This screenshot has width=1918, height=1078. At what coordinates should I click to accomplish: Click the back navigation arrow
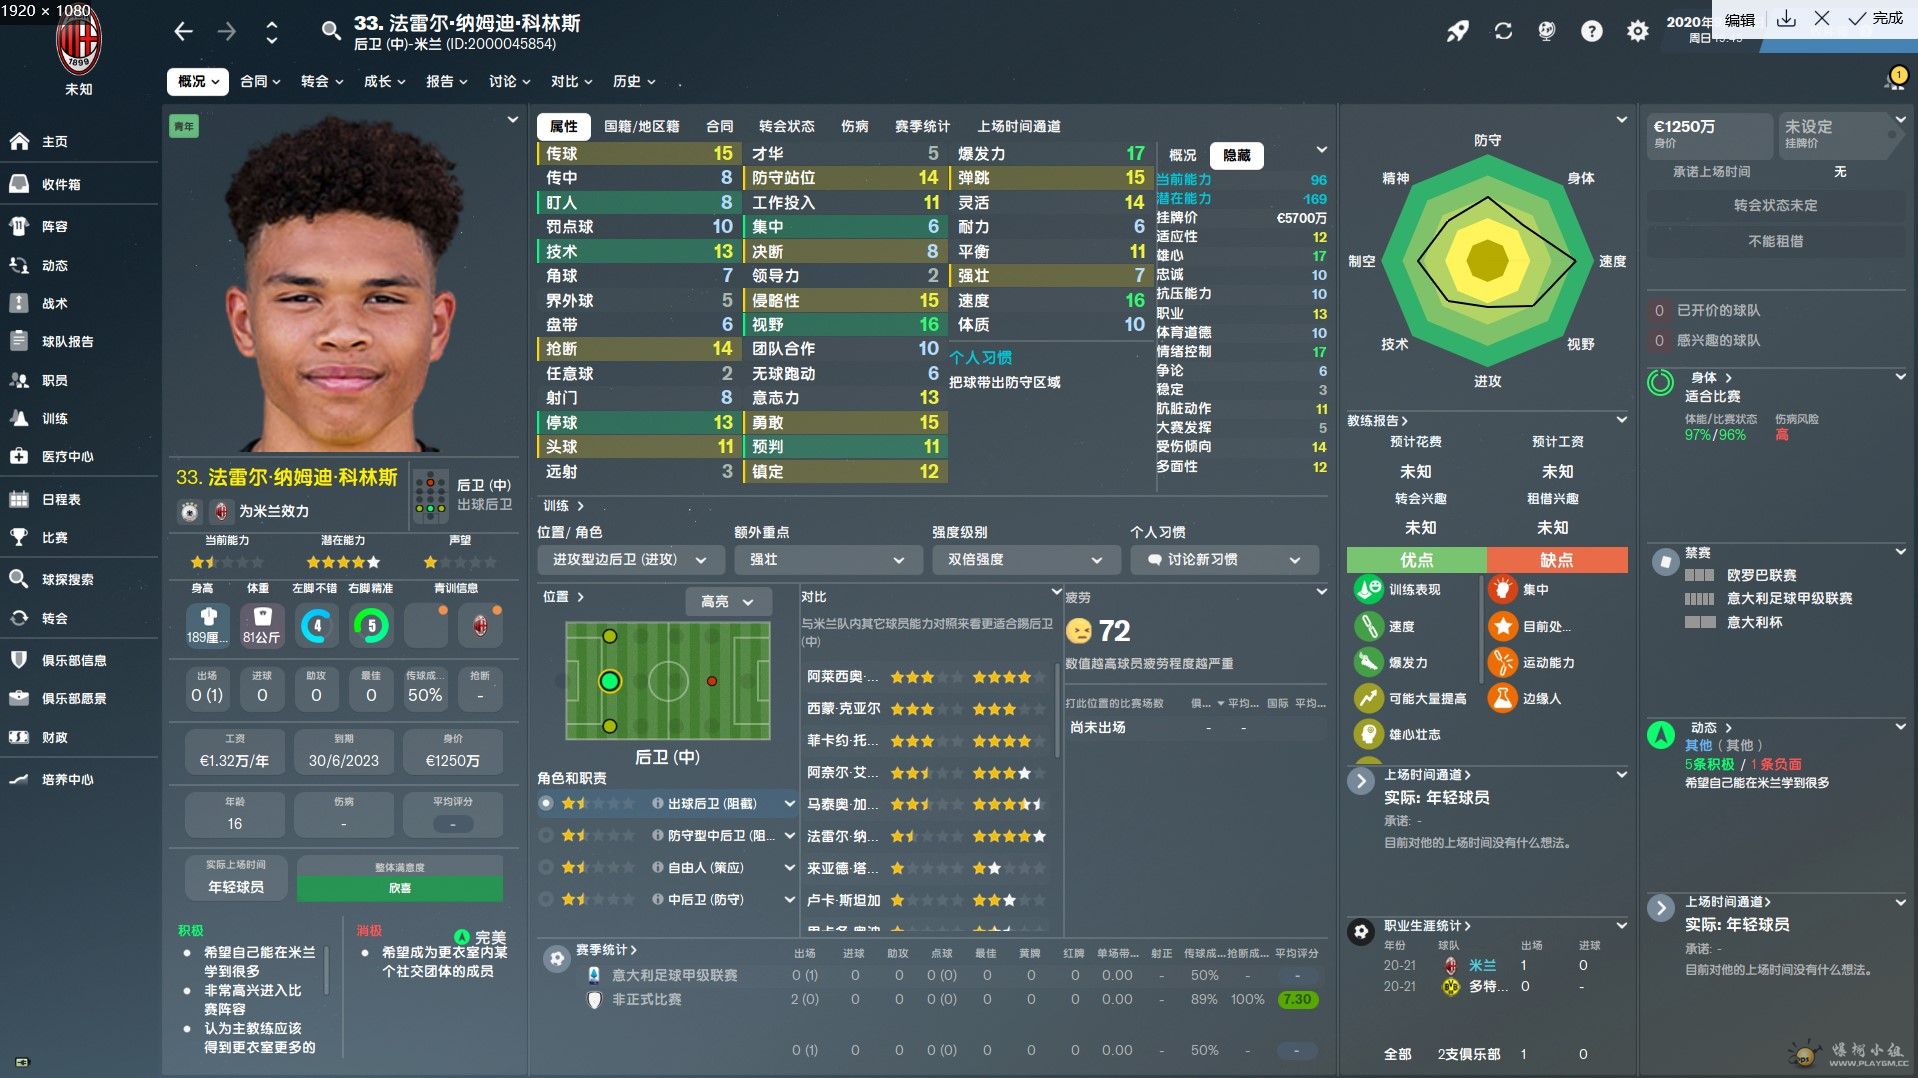click(183, 32)
